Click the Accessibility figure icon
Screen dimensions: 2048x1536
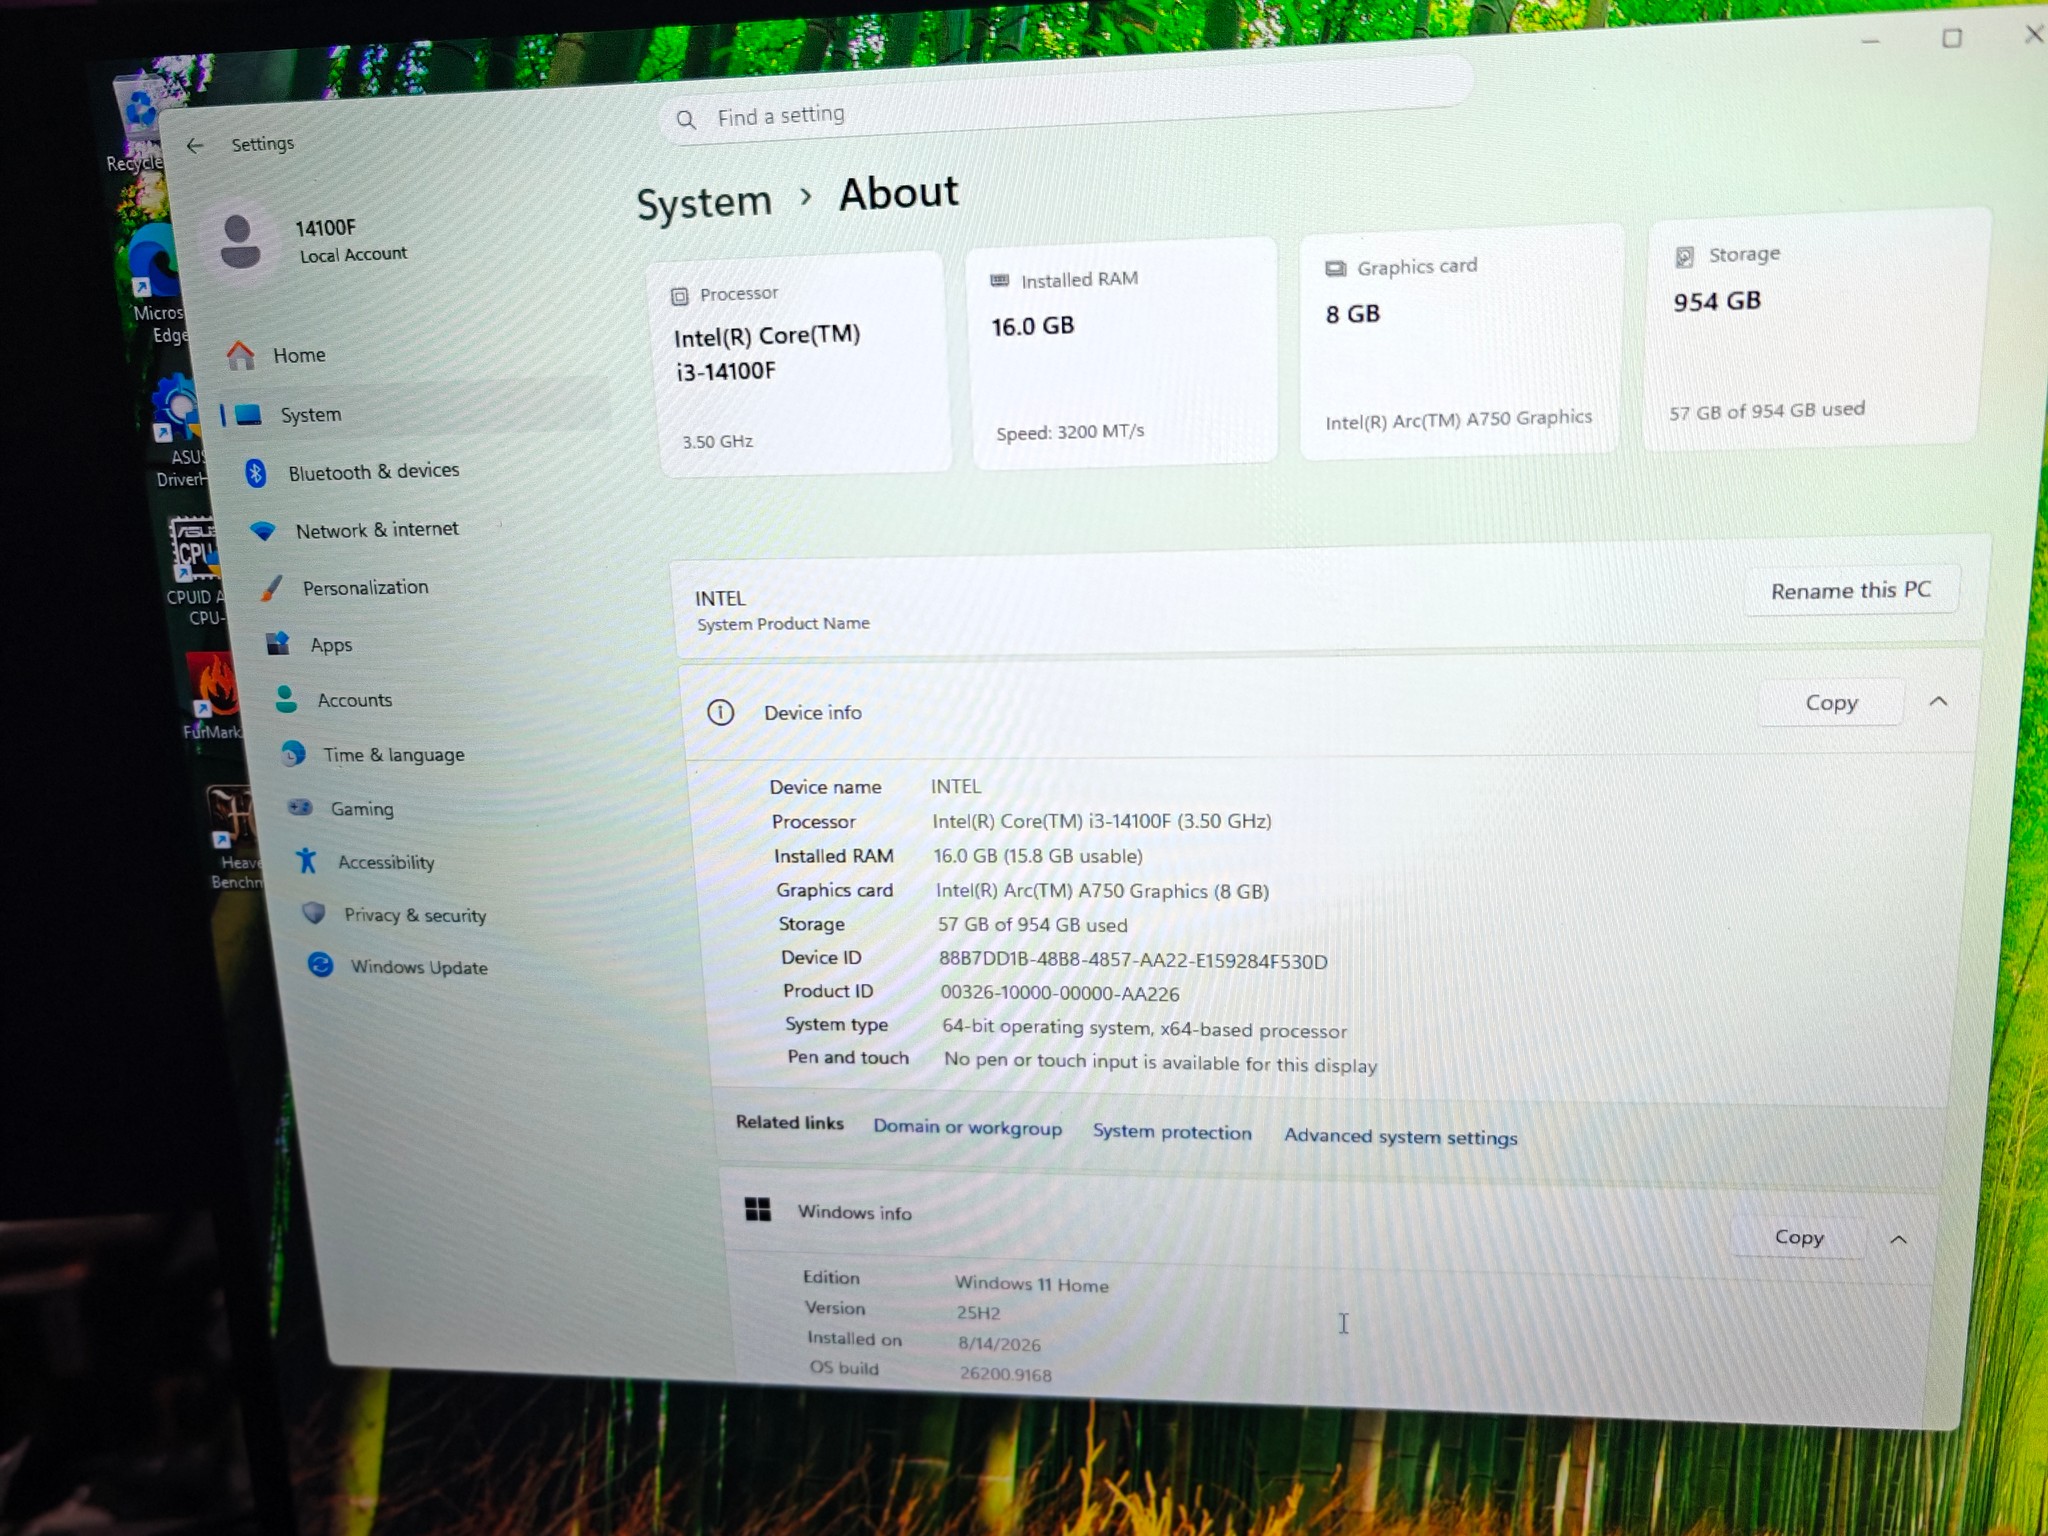[307, 860]
